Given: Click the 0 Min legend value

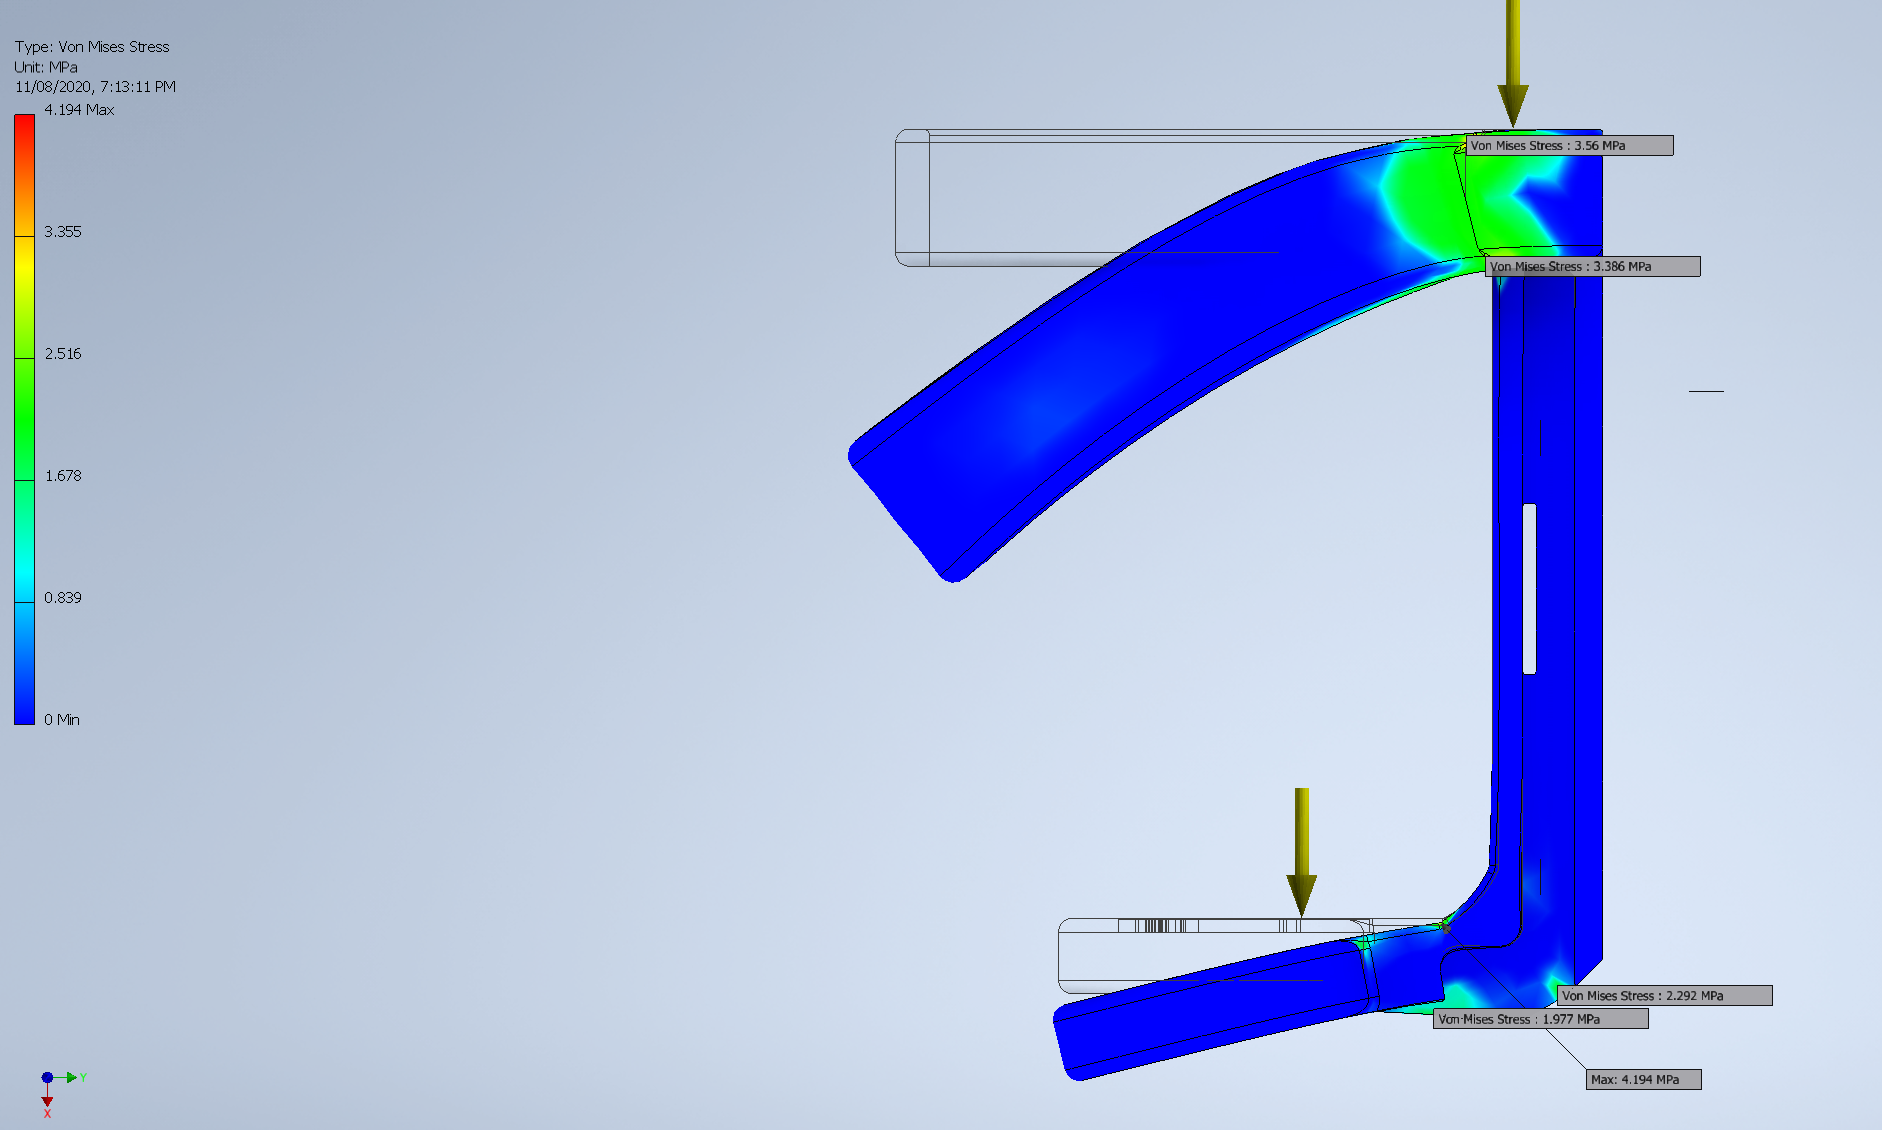Looking at the screenshot, I should pyautogui.click(x=62, y=720).
